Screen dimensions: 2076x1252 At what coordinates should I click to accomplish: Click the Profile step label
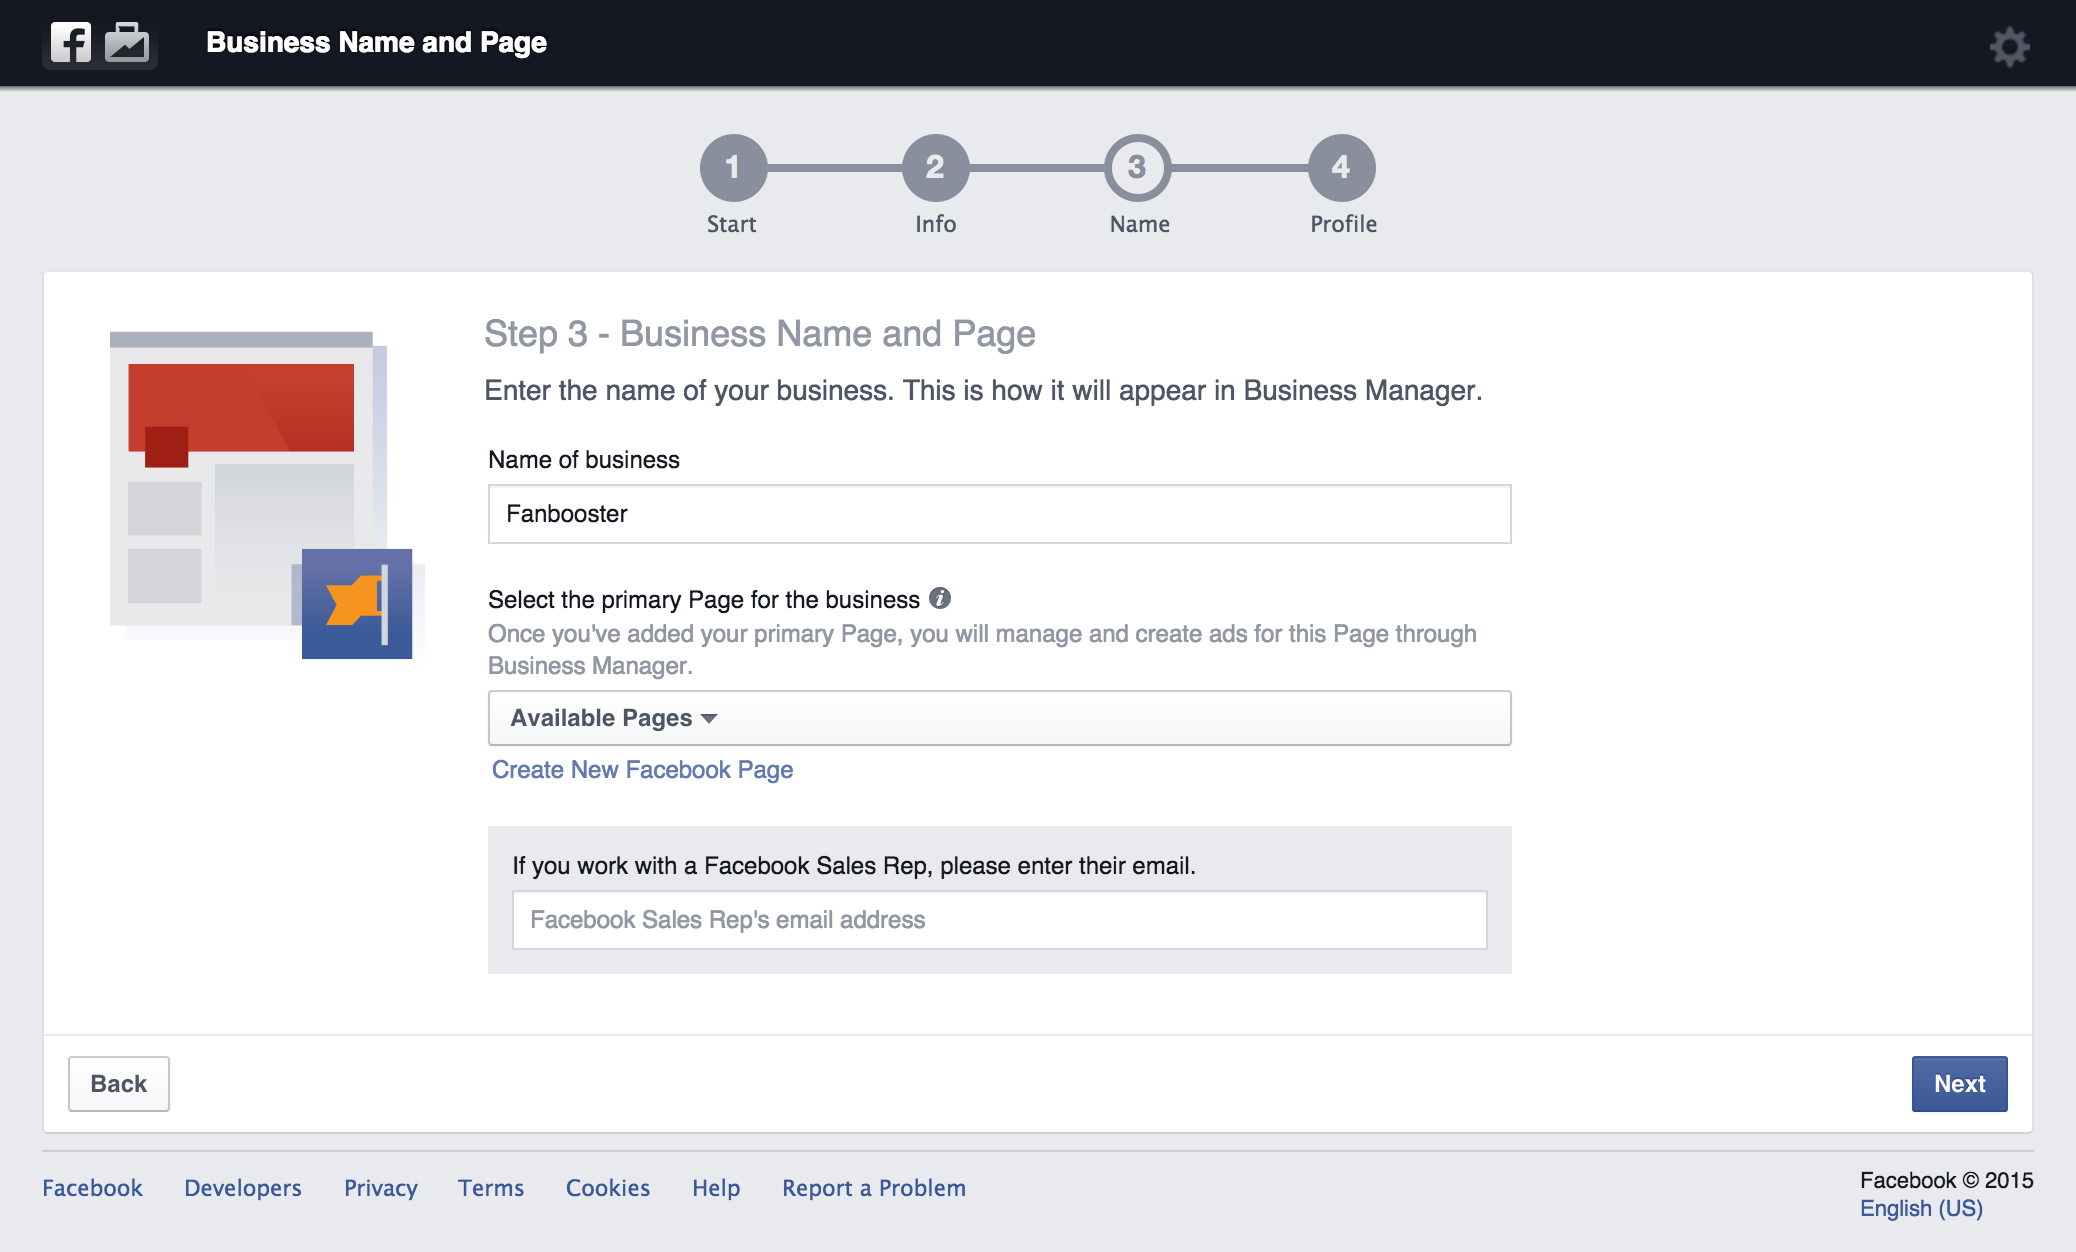click(1343, 224)
